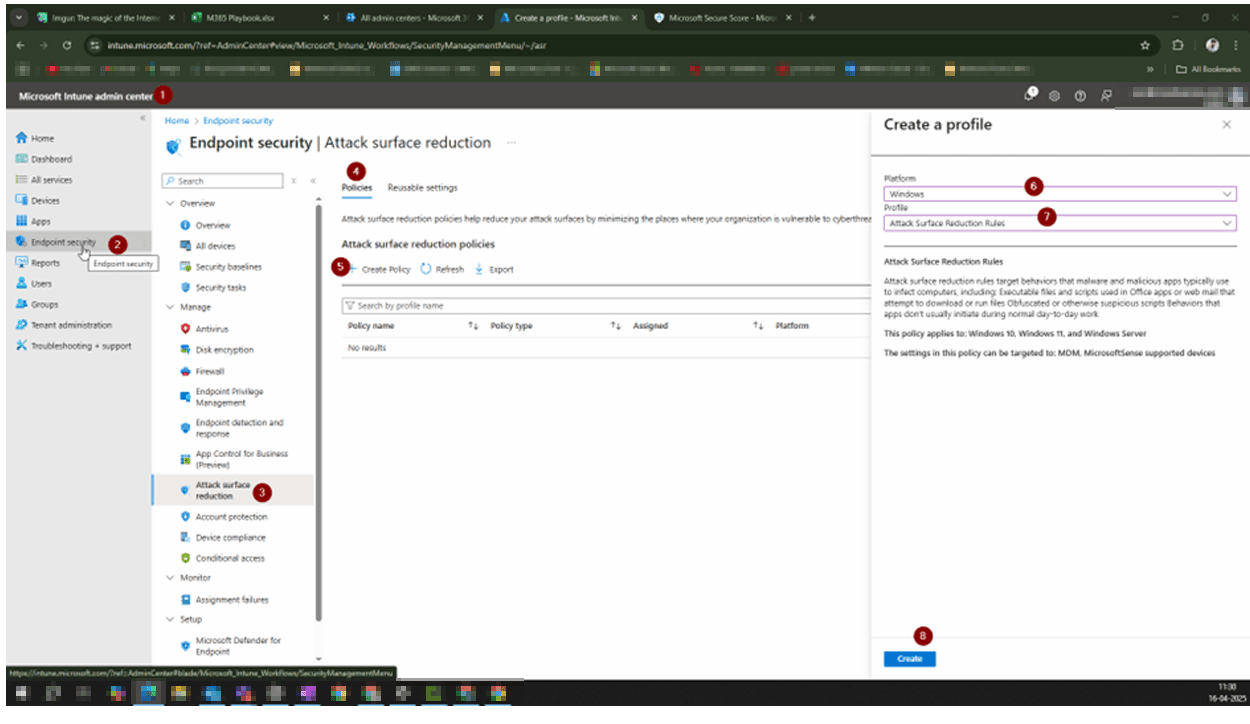Select Endpoint security in left navigation
The height and width of the screenshot is (724, 1250).
coord(56,242)
